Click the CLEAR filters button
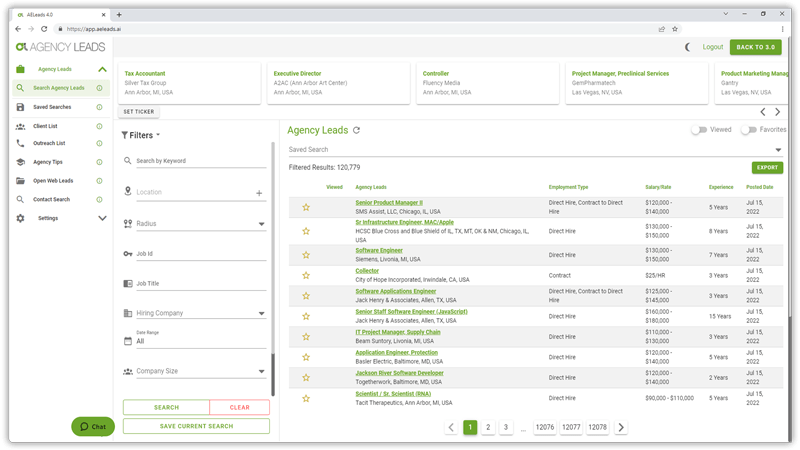Viewport: 800px width, 450px height. click(x=239, y=407)
